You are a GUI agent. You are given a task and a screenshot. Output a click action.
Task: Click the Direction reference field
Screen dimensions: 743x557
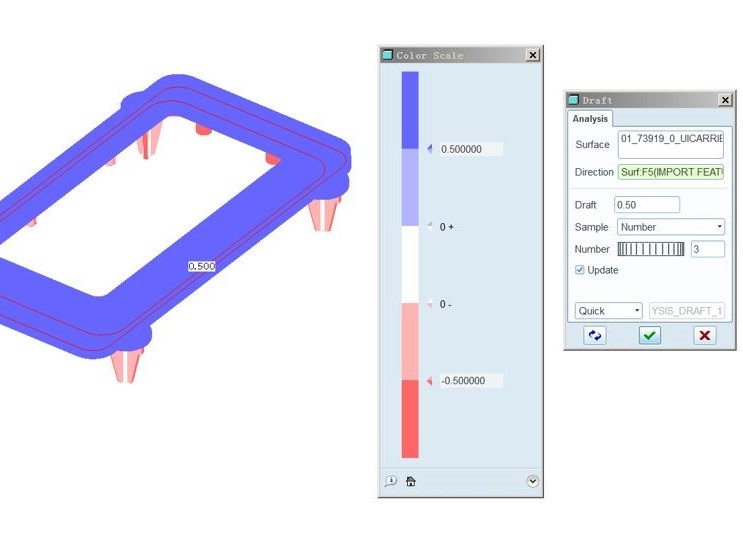point(670,172)
